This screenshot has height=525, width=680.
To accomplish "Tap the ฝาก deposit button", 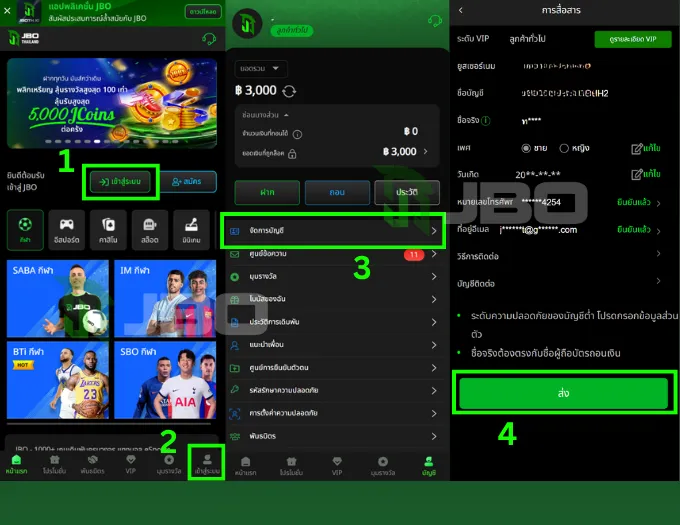I will pos(267,192).
